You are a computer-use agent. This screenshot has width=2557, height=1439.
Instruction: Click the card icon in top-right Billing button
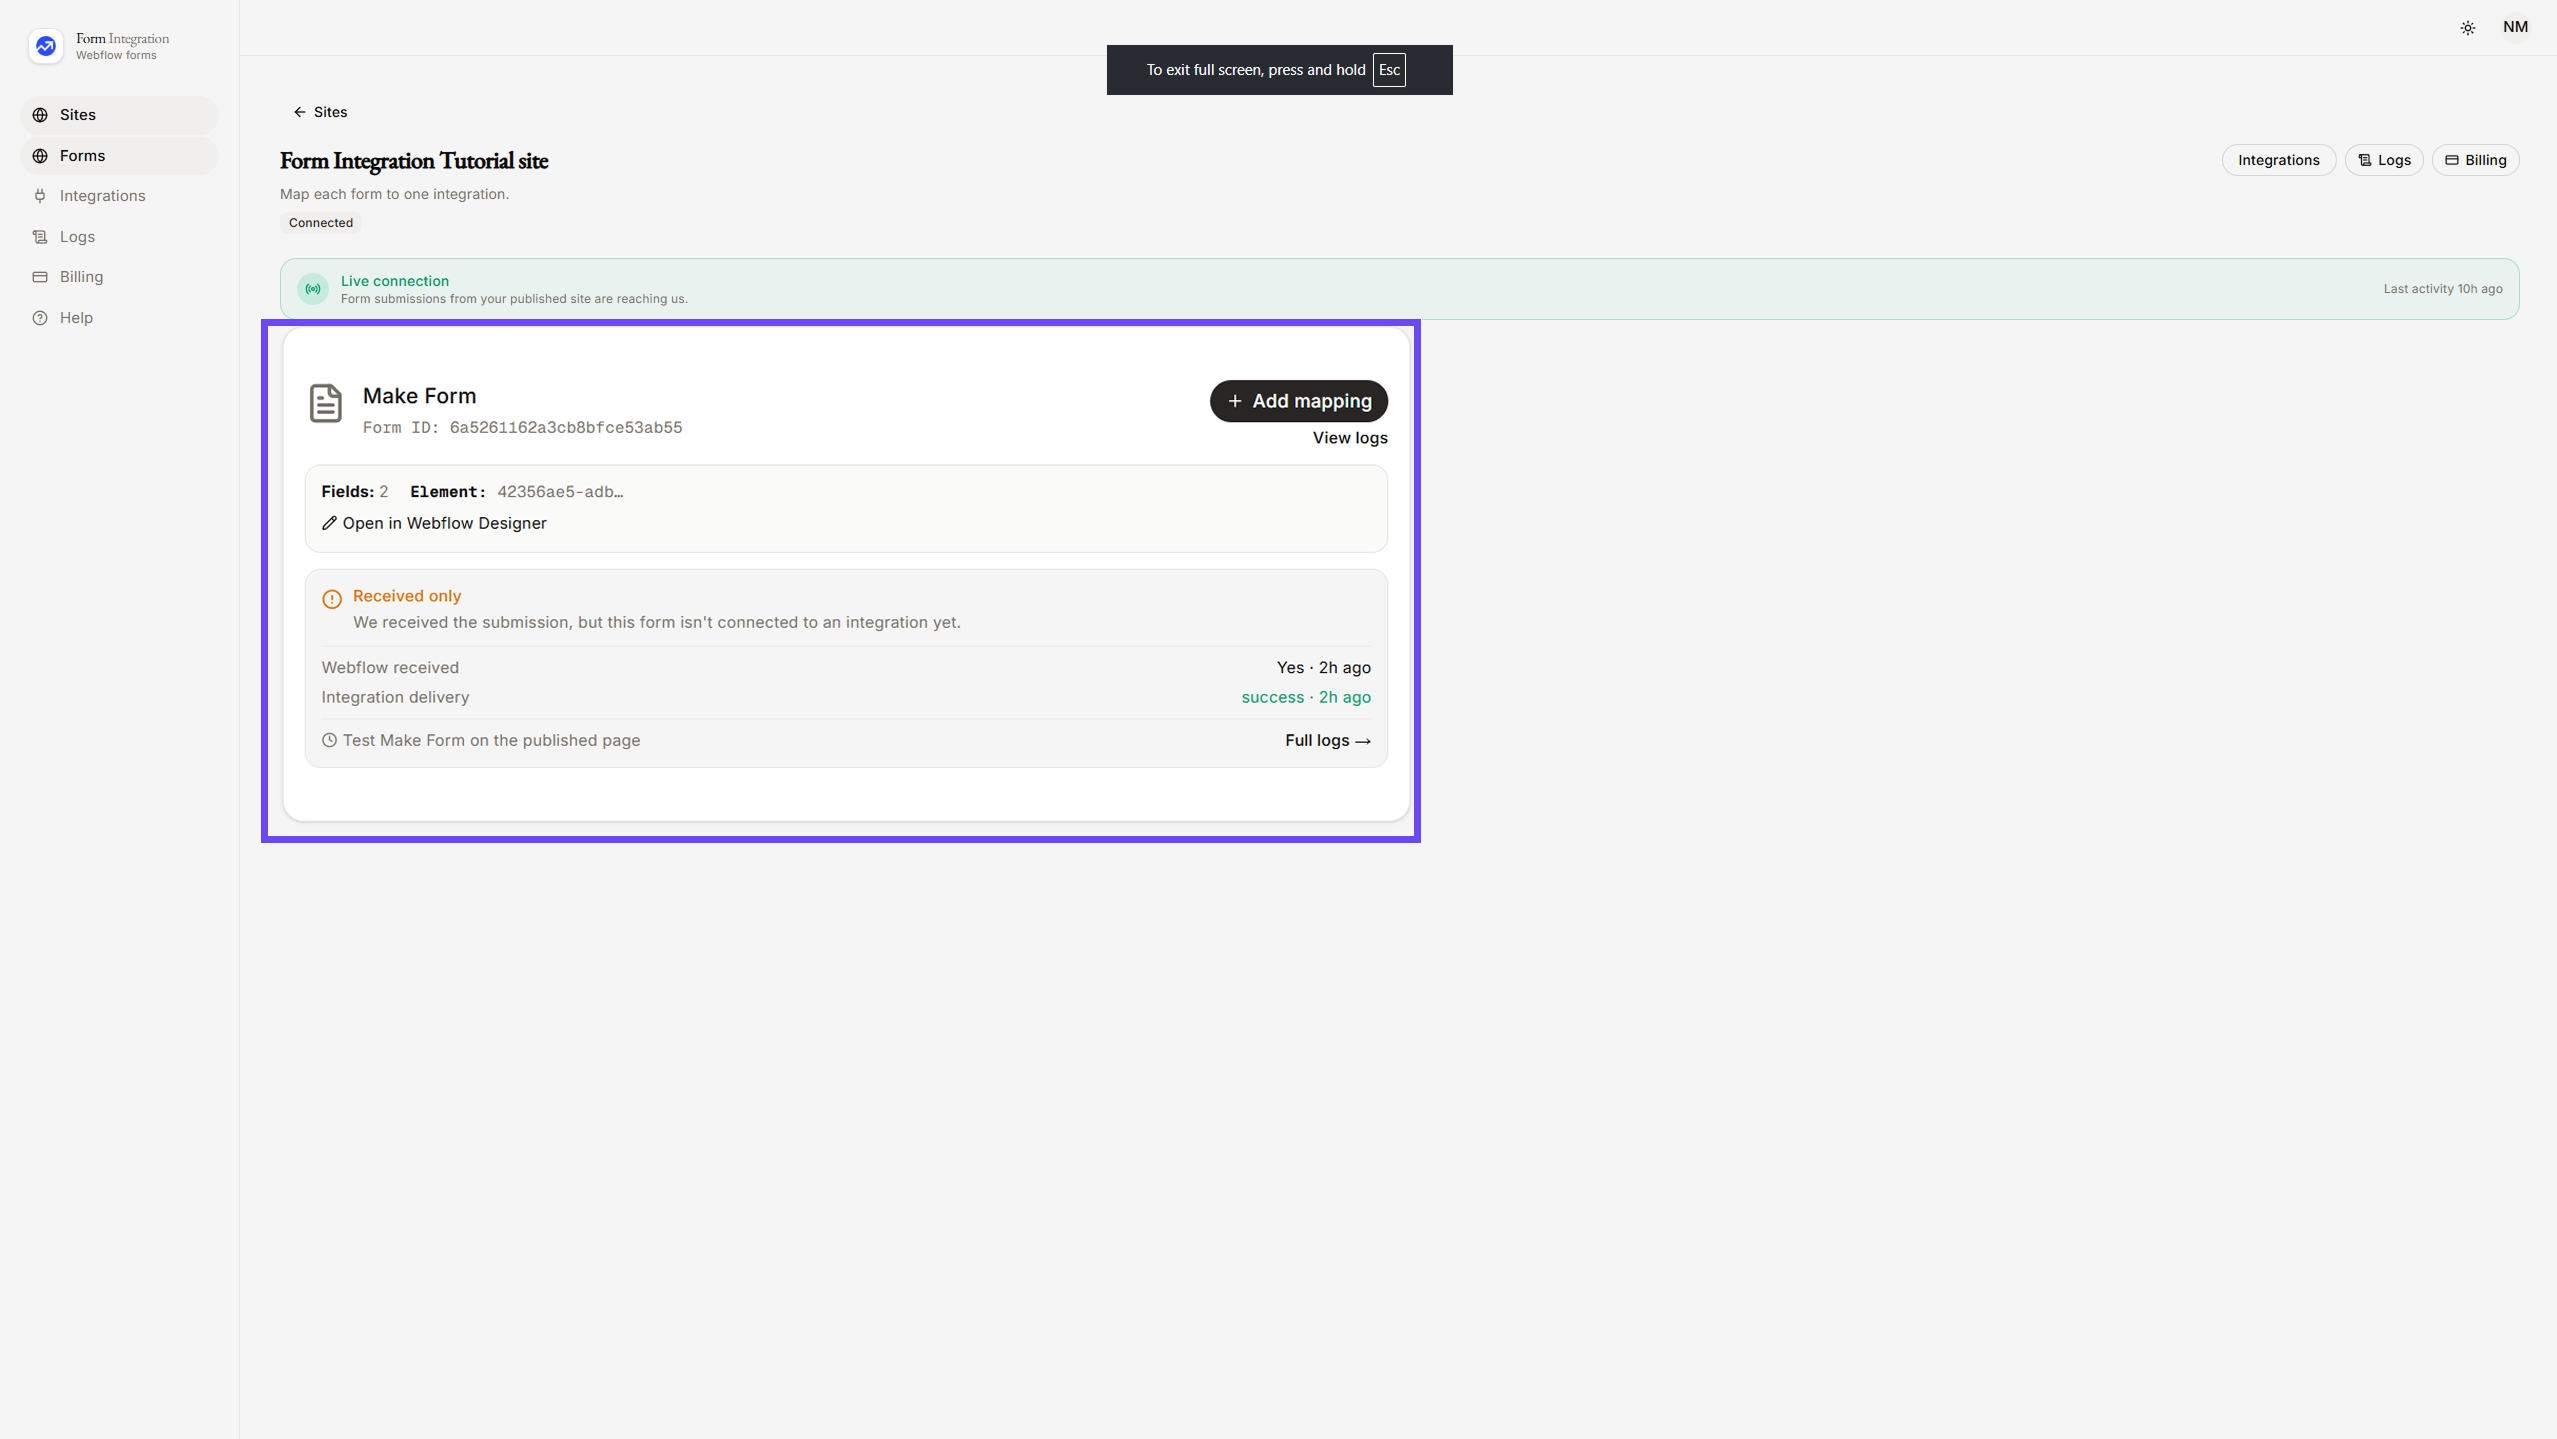point(2452,160)
